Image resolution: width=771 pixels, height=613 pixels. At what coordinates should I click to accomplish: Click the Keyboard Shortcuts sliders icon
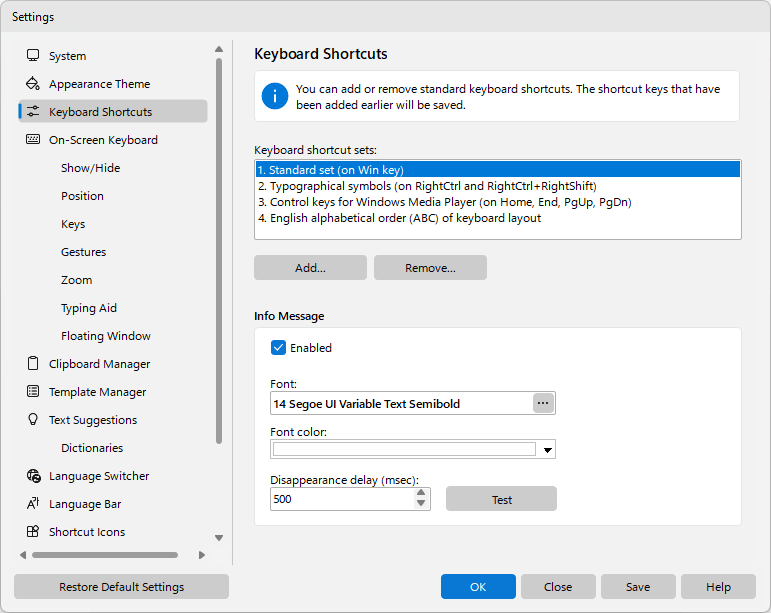33,112
